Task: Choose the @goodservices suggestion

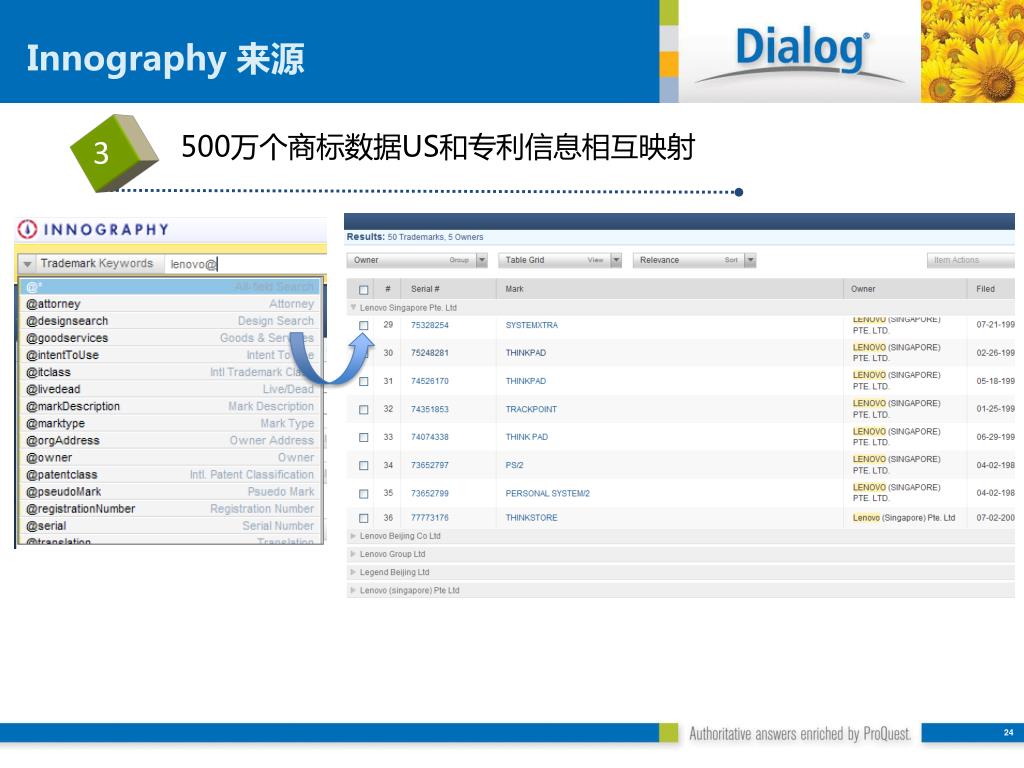Action: [170, 338]
